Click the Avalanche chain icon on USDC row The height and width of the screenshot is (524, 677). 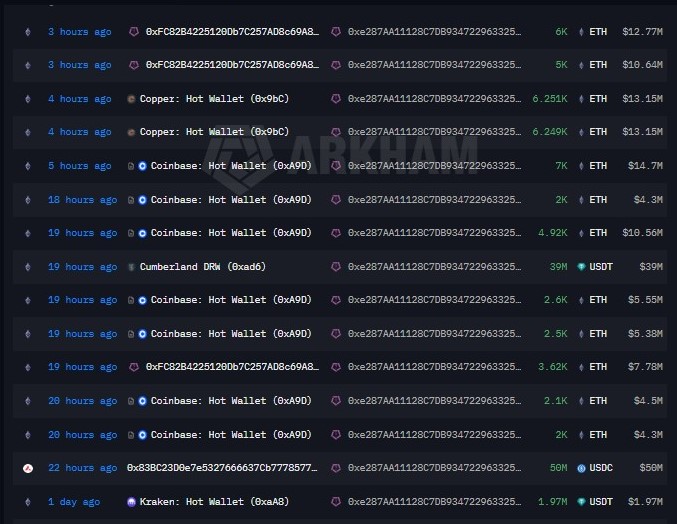click(28, 468)
